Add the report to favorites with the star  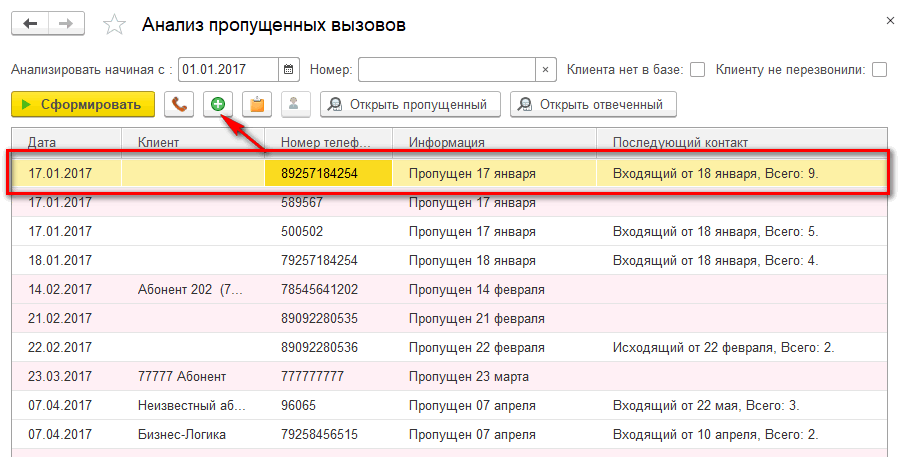pos(114,25)
